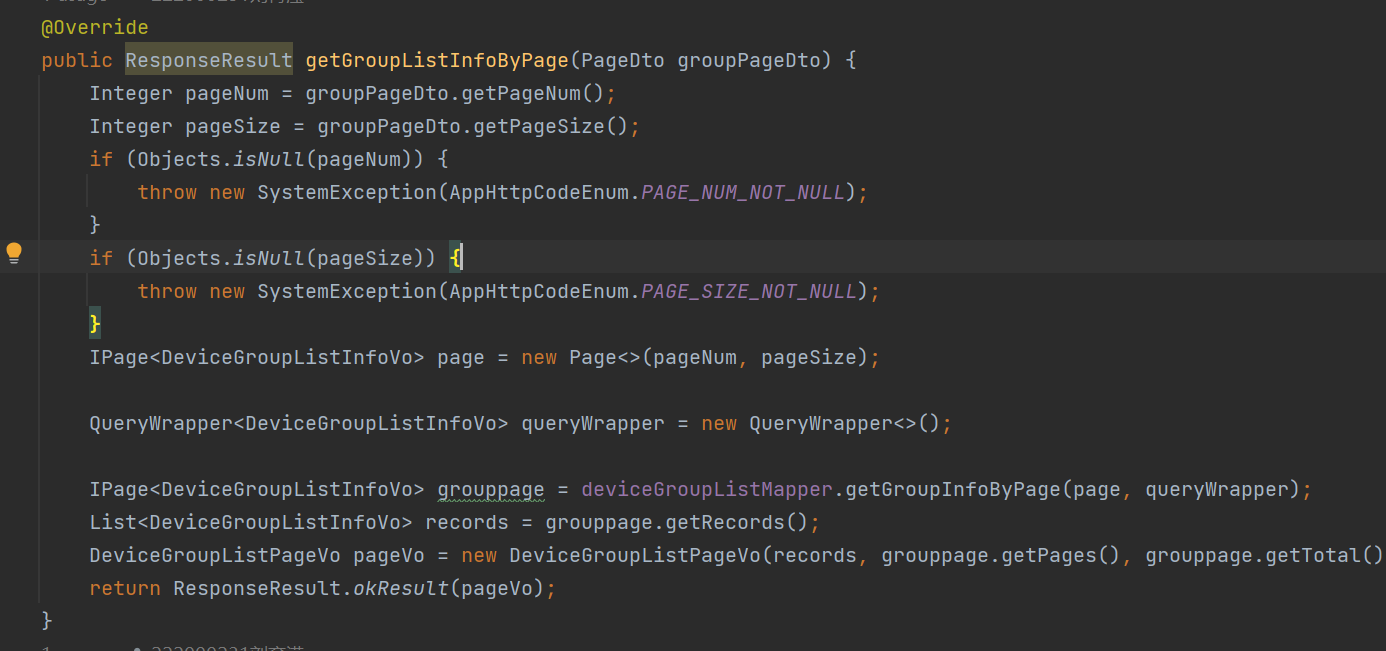Click the getGroupInfoByPage method call
This screenshot has height=651, width=1386.
click(x=953, y=490)
